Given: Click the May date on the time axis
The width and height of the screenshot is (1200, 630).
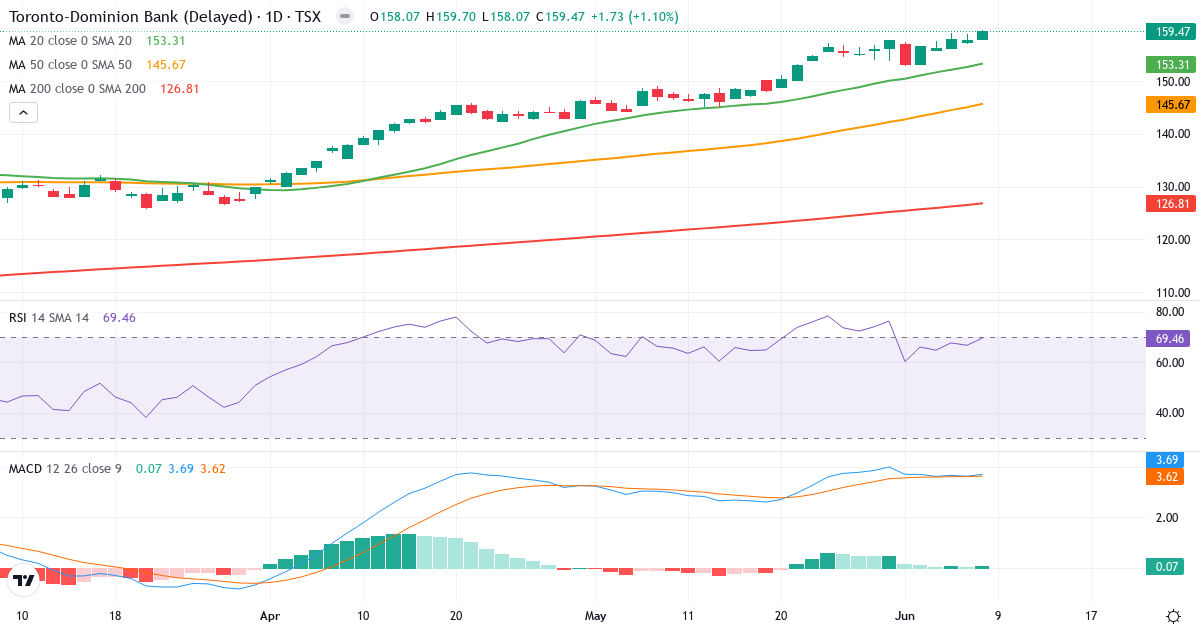Looking at the screenshot, I should coord(596,616).
